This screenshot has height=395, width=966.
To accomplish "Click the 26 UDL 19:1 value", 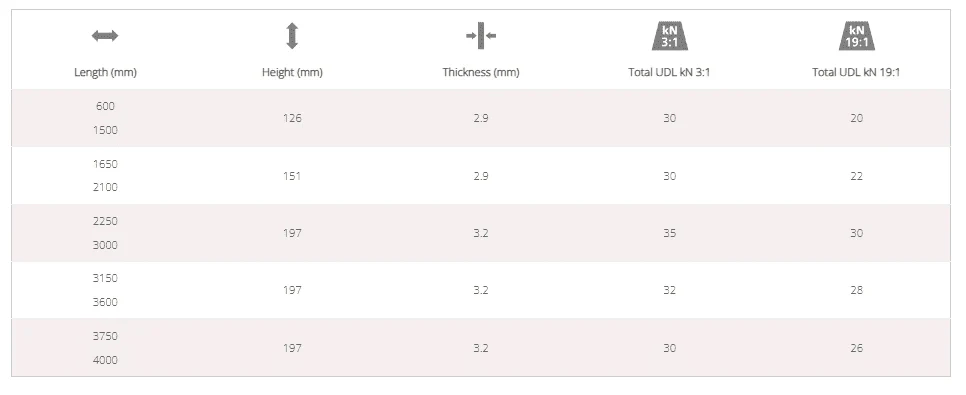I will 856,348.
